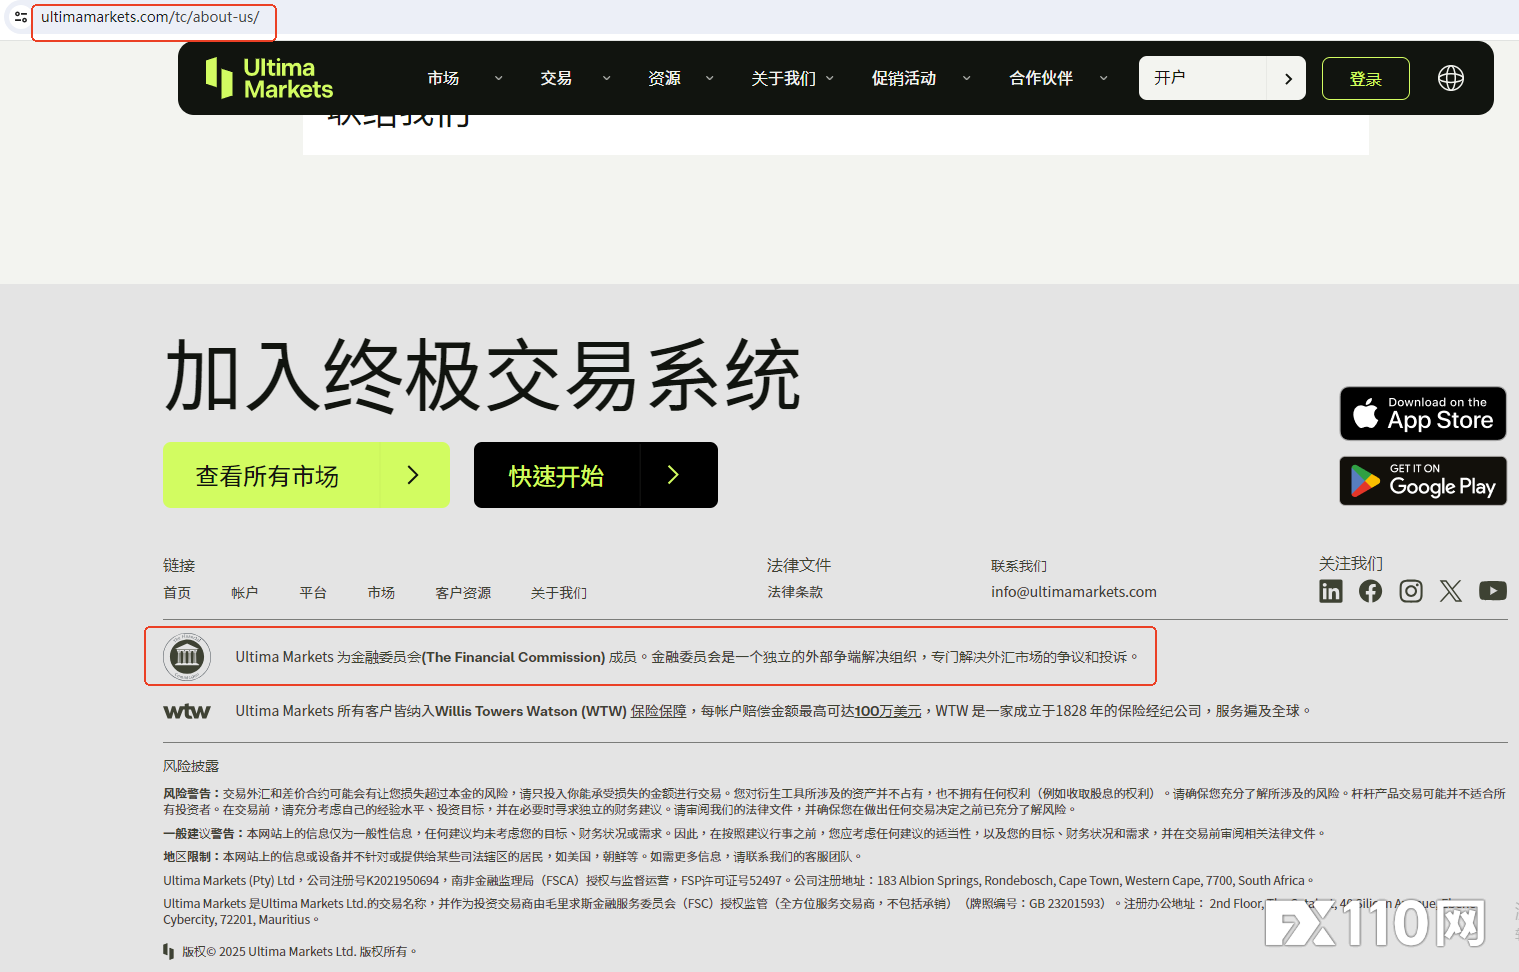Open the X (Twitter) social icon

[1451, 591]
